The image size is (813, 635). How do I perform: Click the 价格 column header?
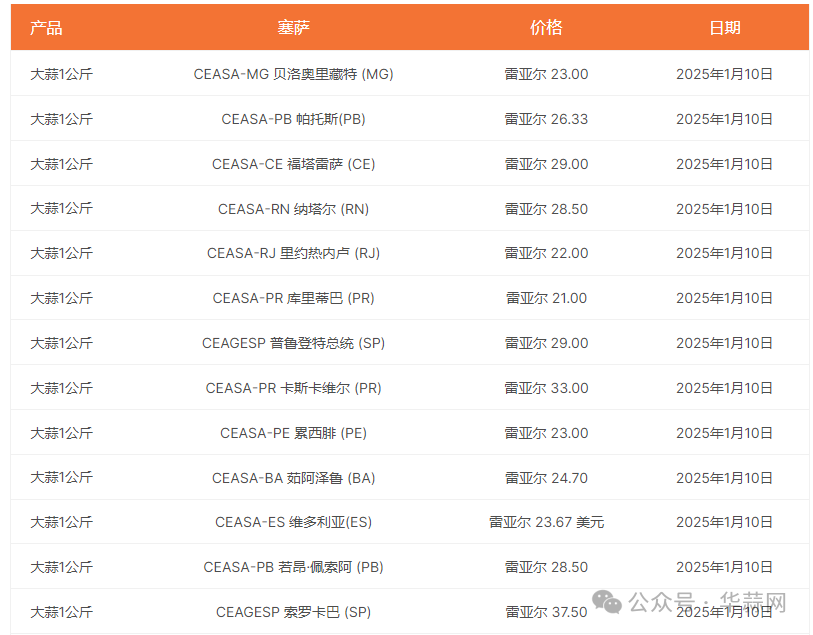point(546,27)
